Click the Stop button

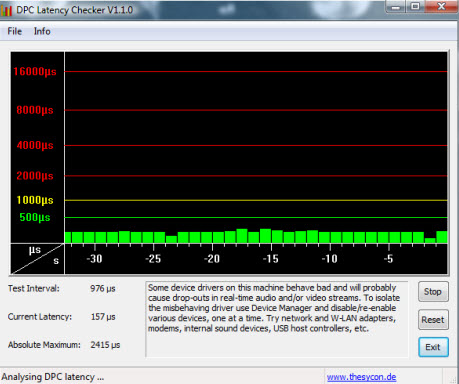[433, 292]
